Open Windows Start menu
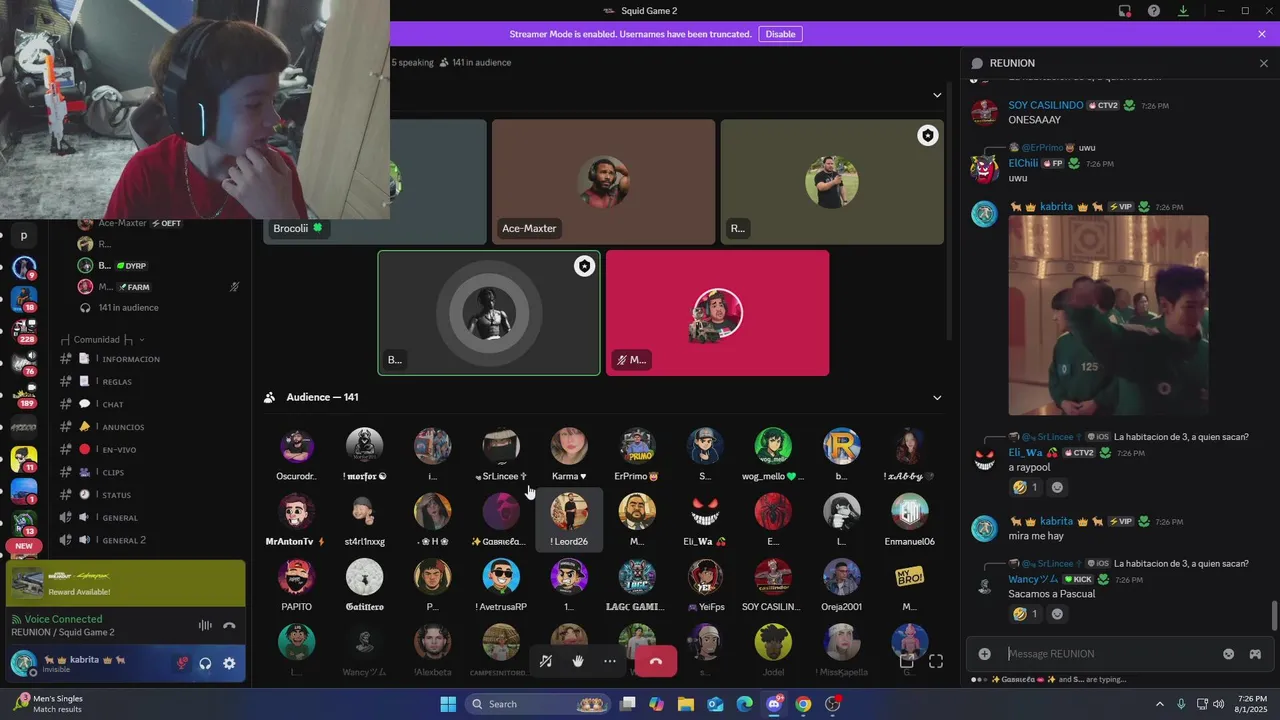This screenshot has width=1280, height=720. pyautogui.click(x=447, y=704)
